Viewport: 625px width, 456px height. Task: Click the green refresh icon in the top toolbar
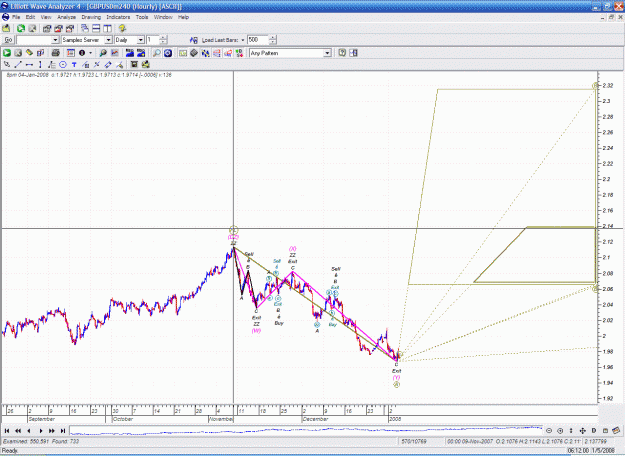click(x=21, y=28)
